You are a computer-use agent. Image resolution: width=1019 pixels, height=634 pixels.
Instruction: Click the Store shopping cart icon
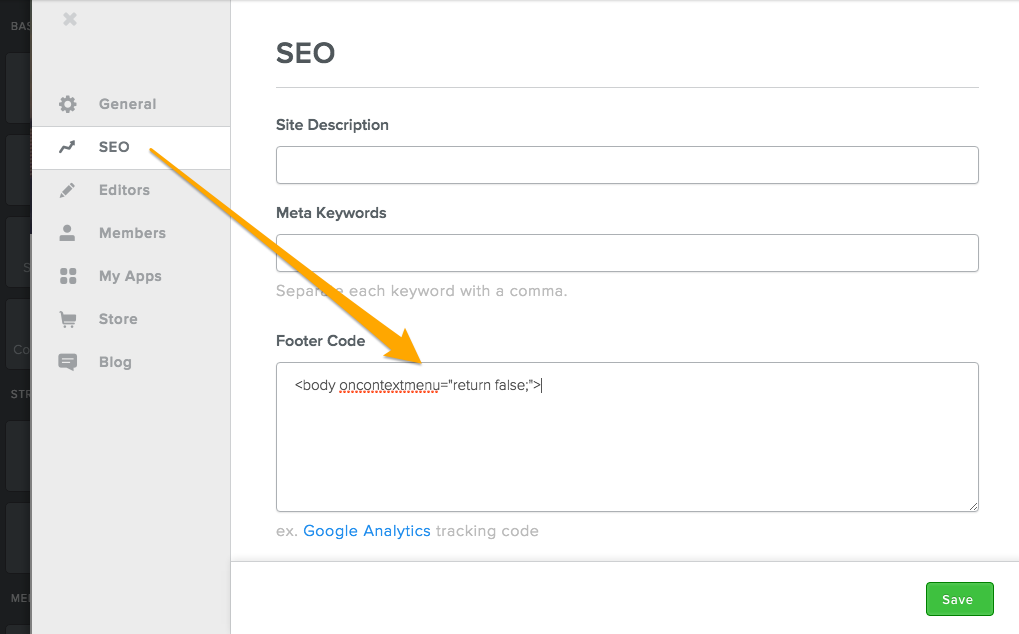click(x=67, y=319)
